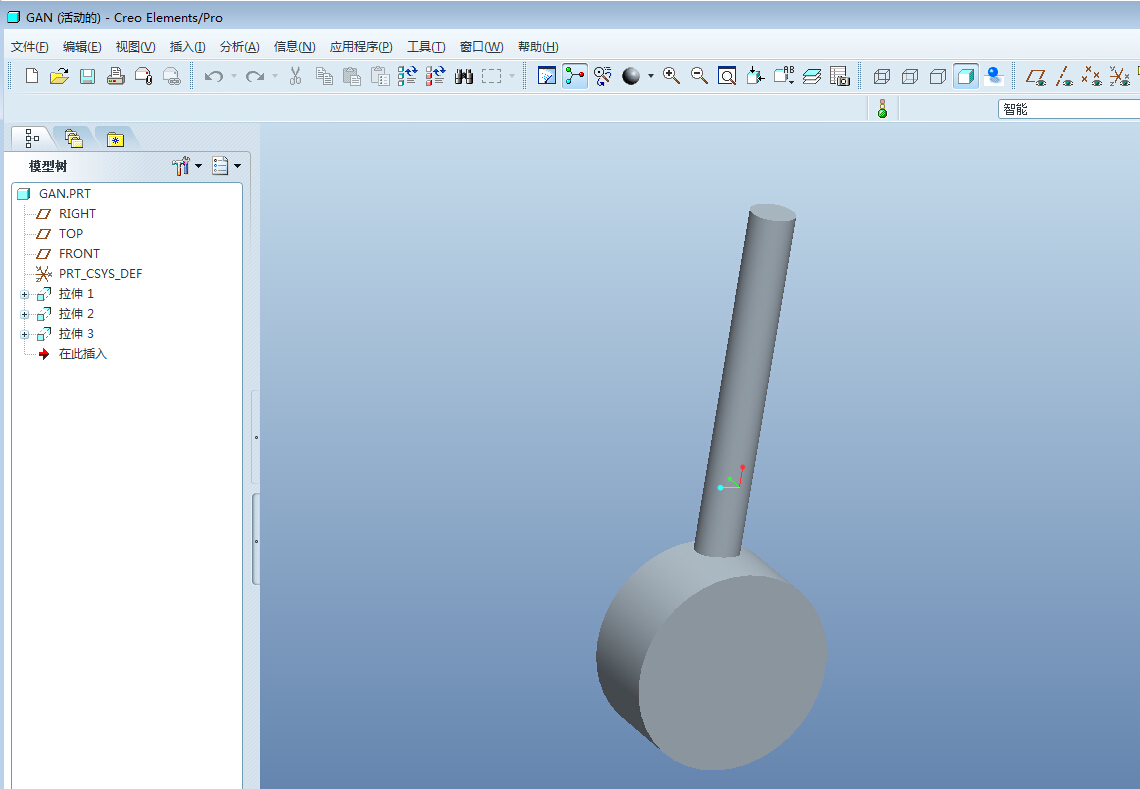
Task: Click the Copy icon
Action: tap(324, 76)
